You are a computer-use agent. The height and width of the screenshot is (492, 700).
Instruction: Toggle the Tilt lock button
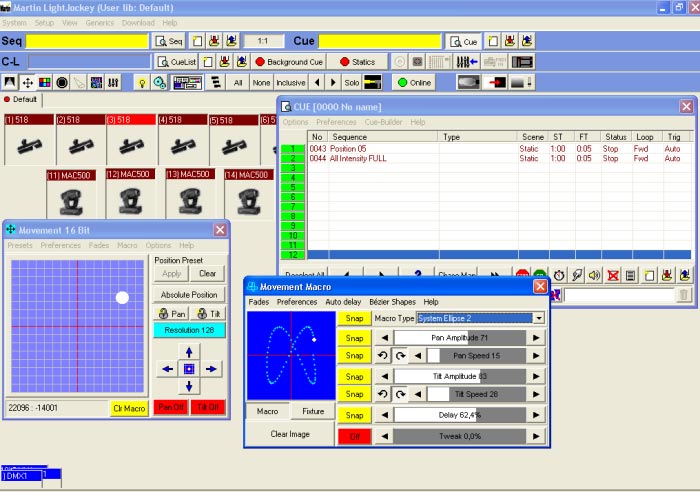coord(208,313)
